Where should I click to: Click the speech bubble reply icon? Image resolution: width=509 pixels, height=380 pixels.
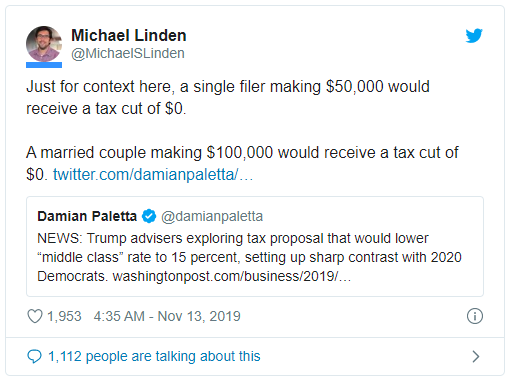(34, 356)
